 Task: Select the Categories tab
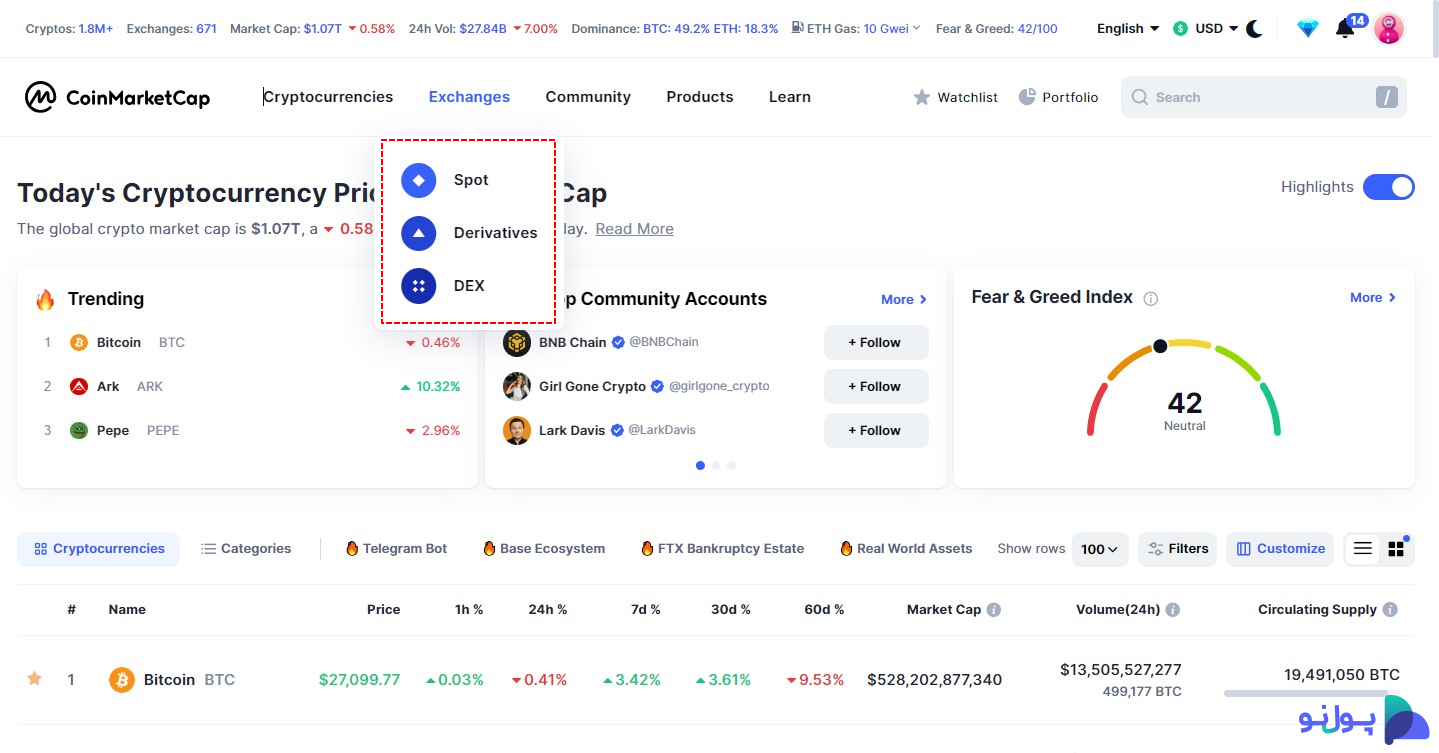click(x=246, y=549)
